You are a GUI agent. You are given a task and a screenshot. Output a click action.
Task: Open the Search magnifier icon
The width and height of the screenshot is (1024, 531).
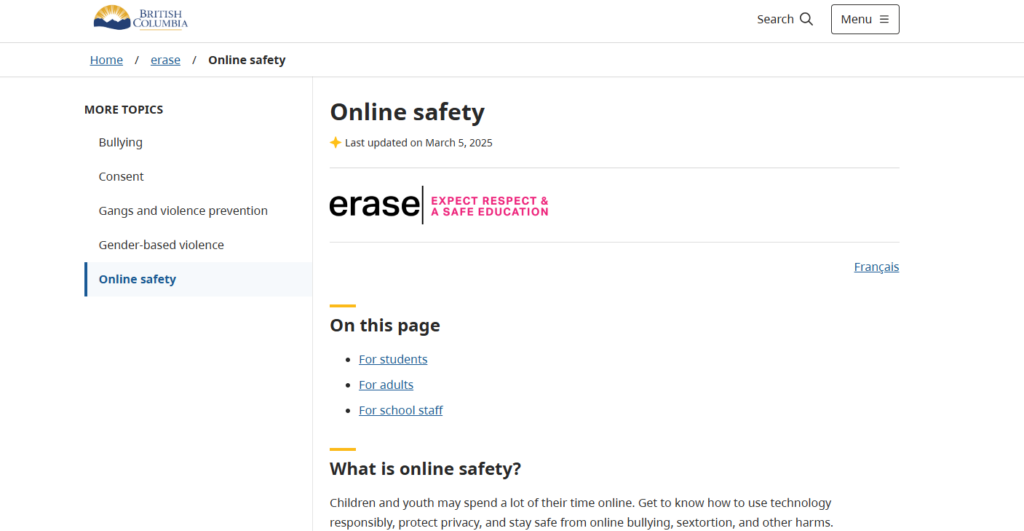click(x=807, y=19)
